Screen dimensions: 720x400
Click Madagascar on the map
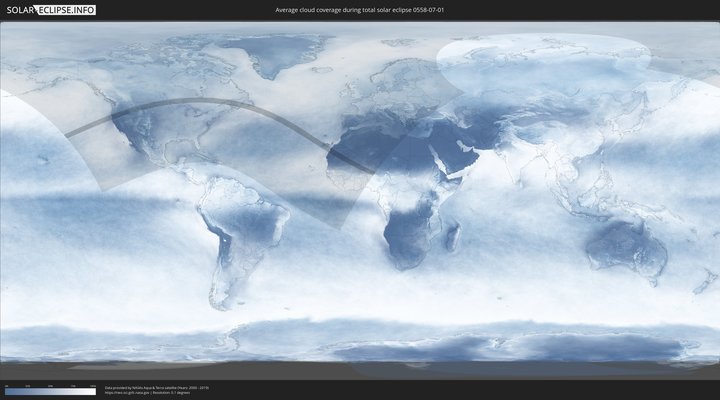click(x=453, y=237)
